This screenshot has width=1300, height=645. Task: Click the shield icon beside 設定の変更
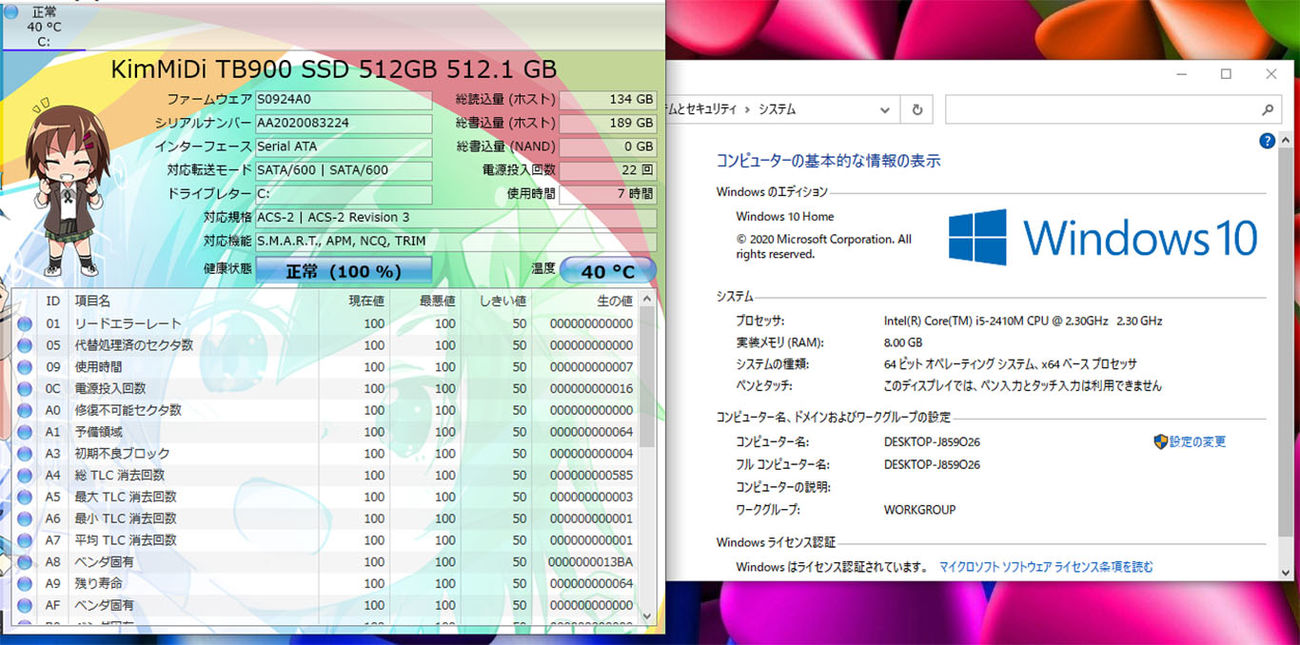point(1161,441)
